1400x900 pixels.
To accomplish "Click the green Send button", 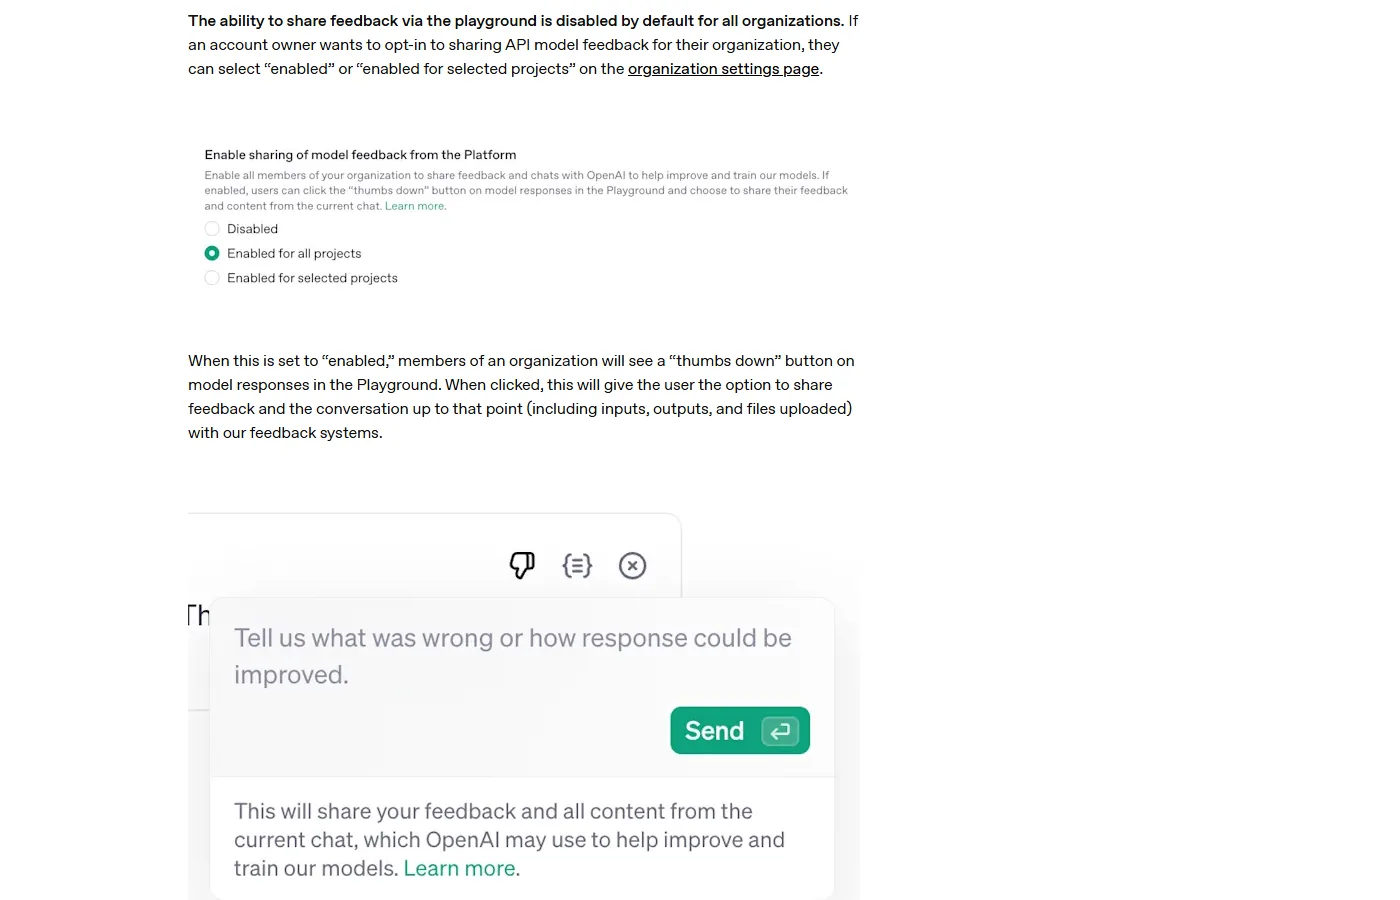I will [740, 731].
